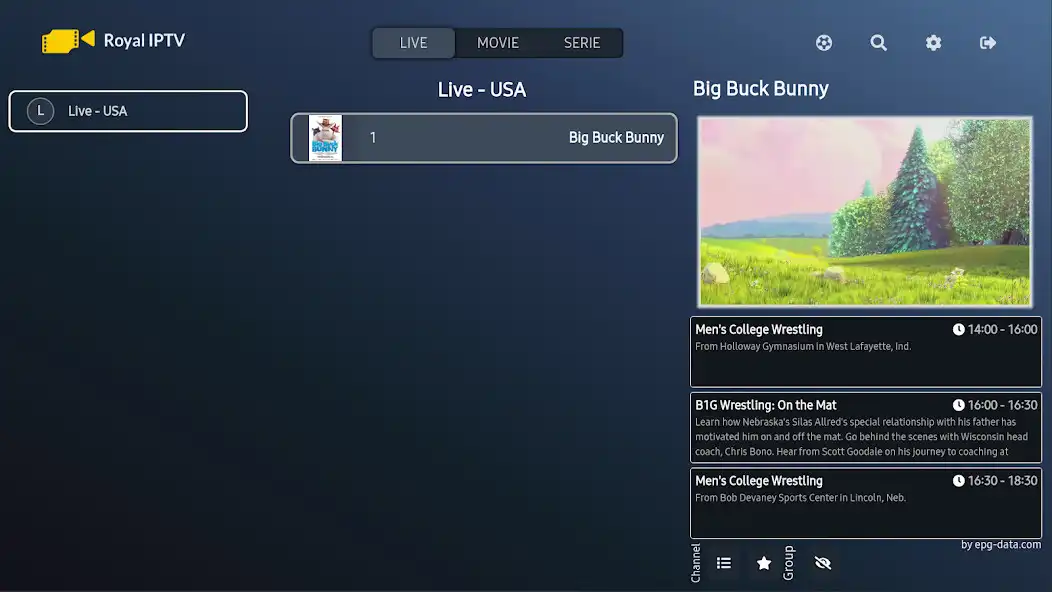Open the sports events section via soccer icon
The image size is (1052, 592).
[823, 42]
